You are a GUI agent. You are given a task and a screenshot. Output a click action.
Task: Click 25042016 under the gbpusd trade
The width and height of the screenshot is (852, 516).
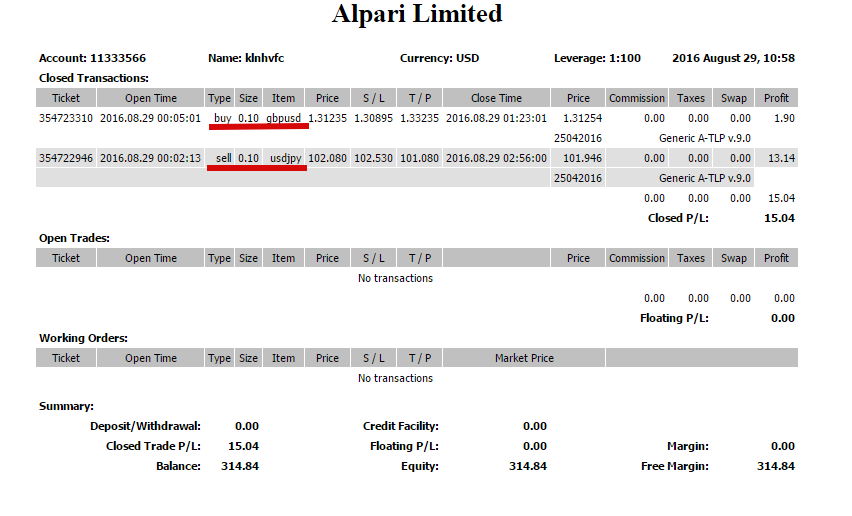pos(578,138)
